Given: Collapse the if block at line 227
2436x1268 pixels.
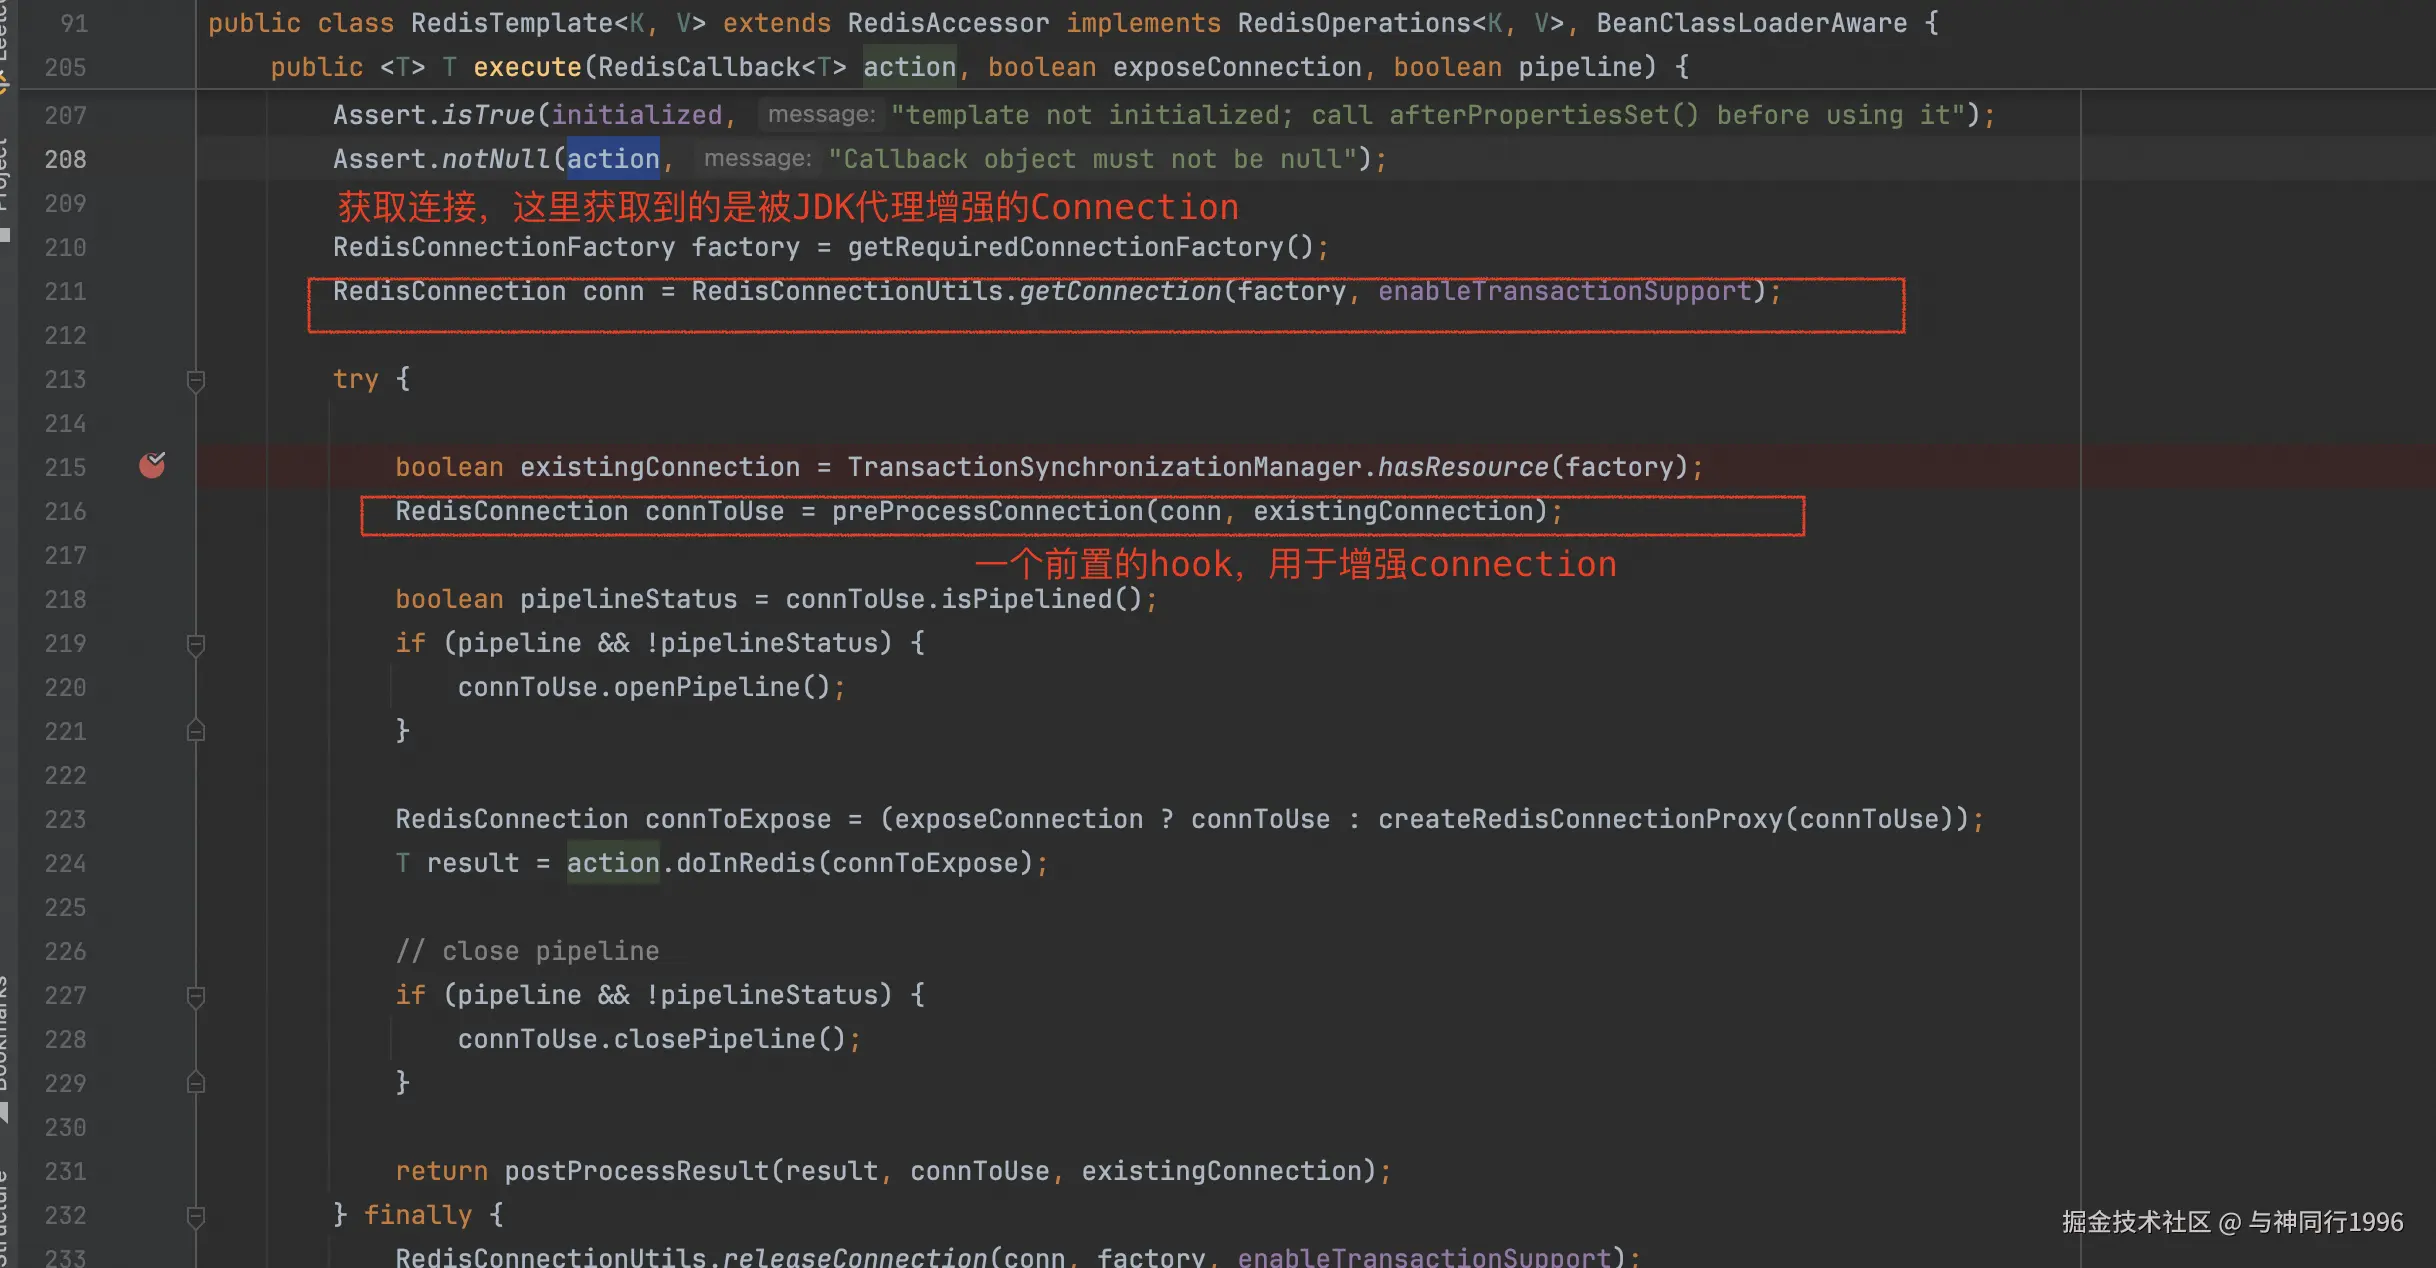Looking at the screenshot, I should point(196,996).
